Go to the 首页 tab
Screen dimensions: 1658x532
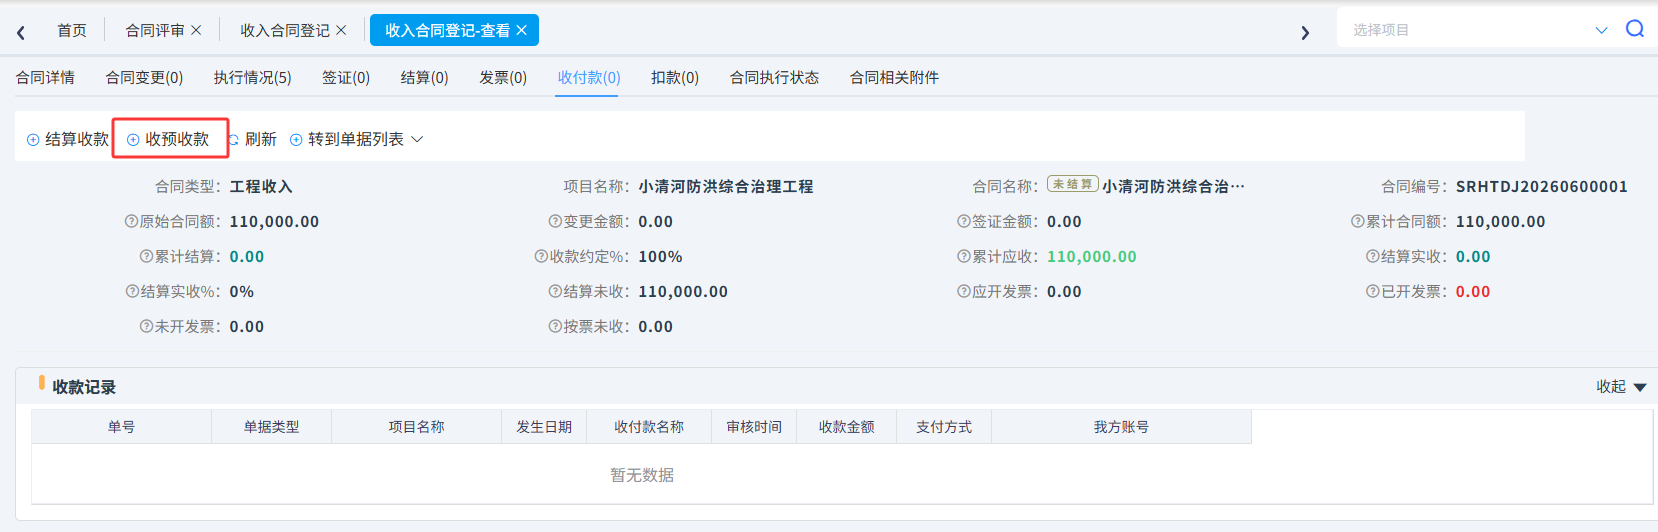tap(72, 30)
